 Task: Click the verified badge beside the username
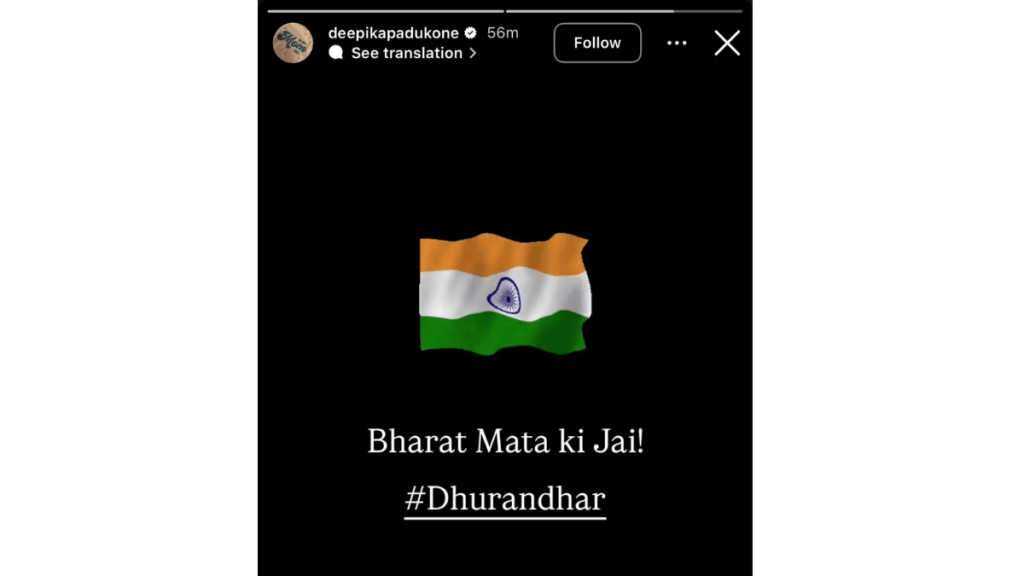coord(470,33)
